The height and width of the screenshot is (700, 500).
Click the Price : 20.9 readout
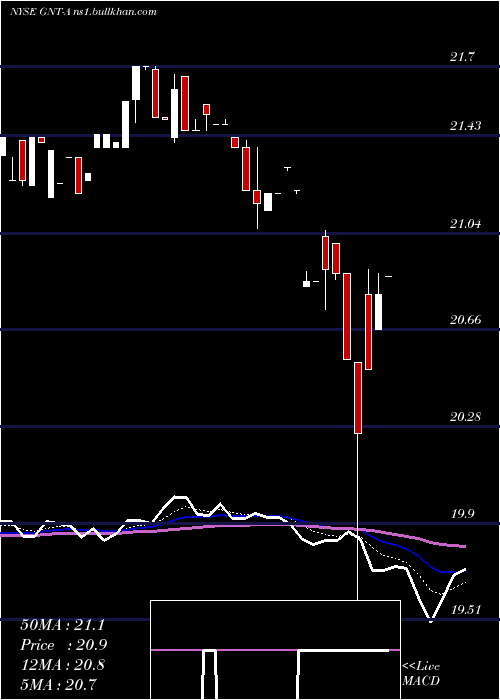(63, 645)
